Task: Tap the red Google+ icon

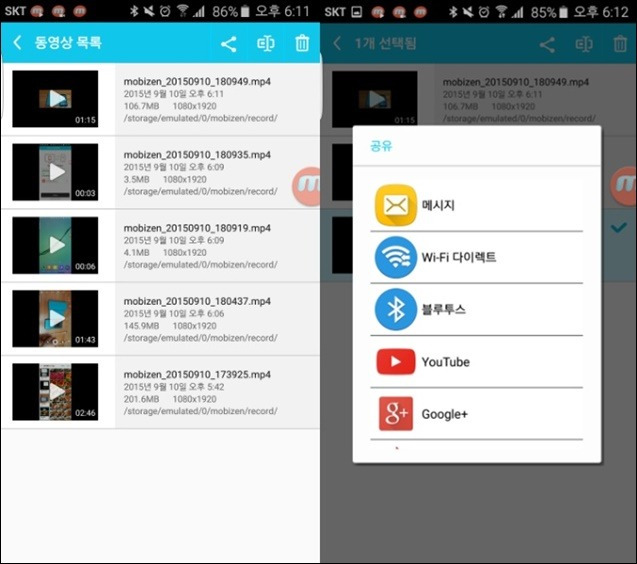Action: [x=396, y=414]
